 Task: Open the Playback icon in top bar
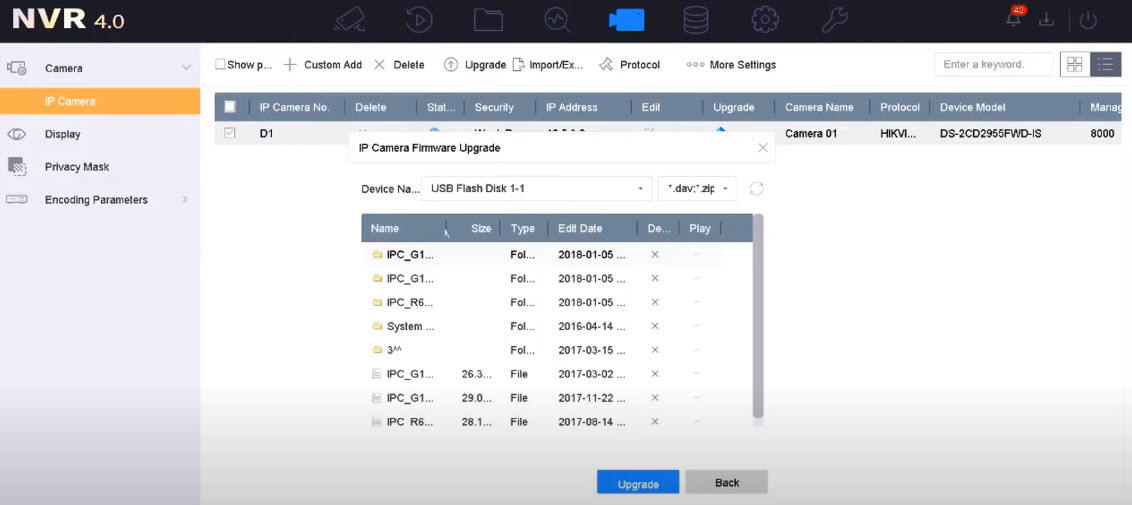[x=420, y=20]
